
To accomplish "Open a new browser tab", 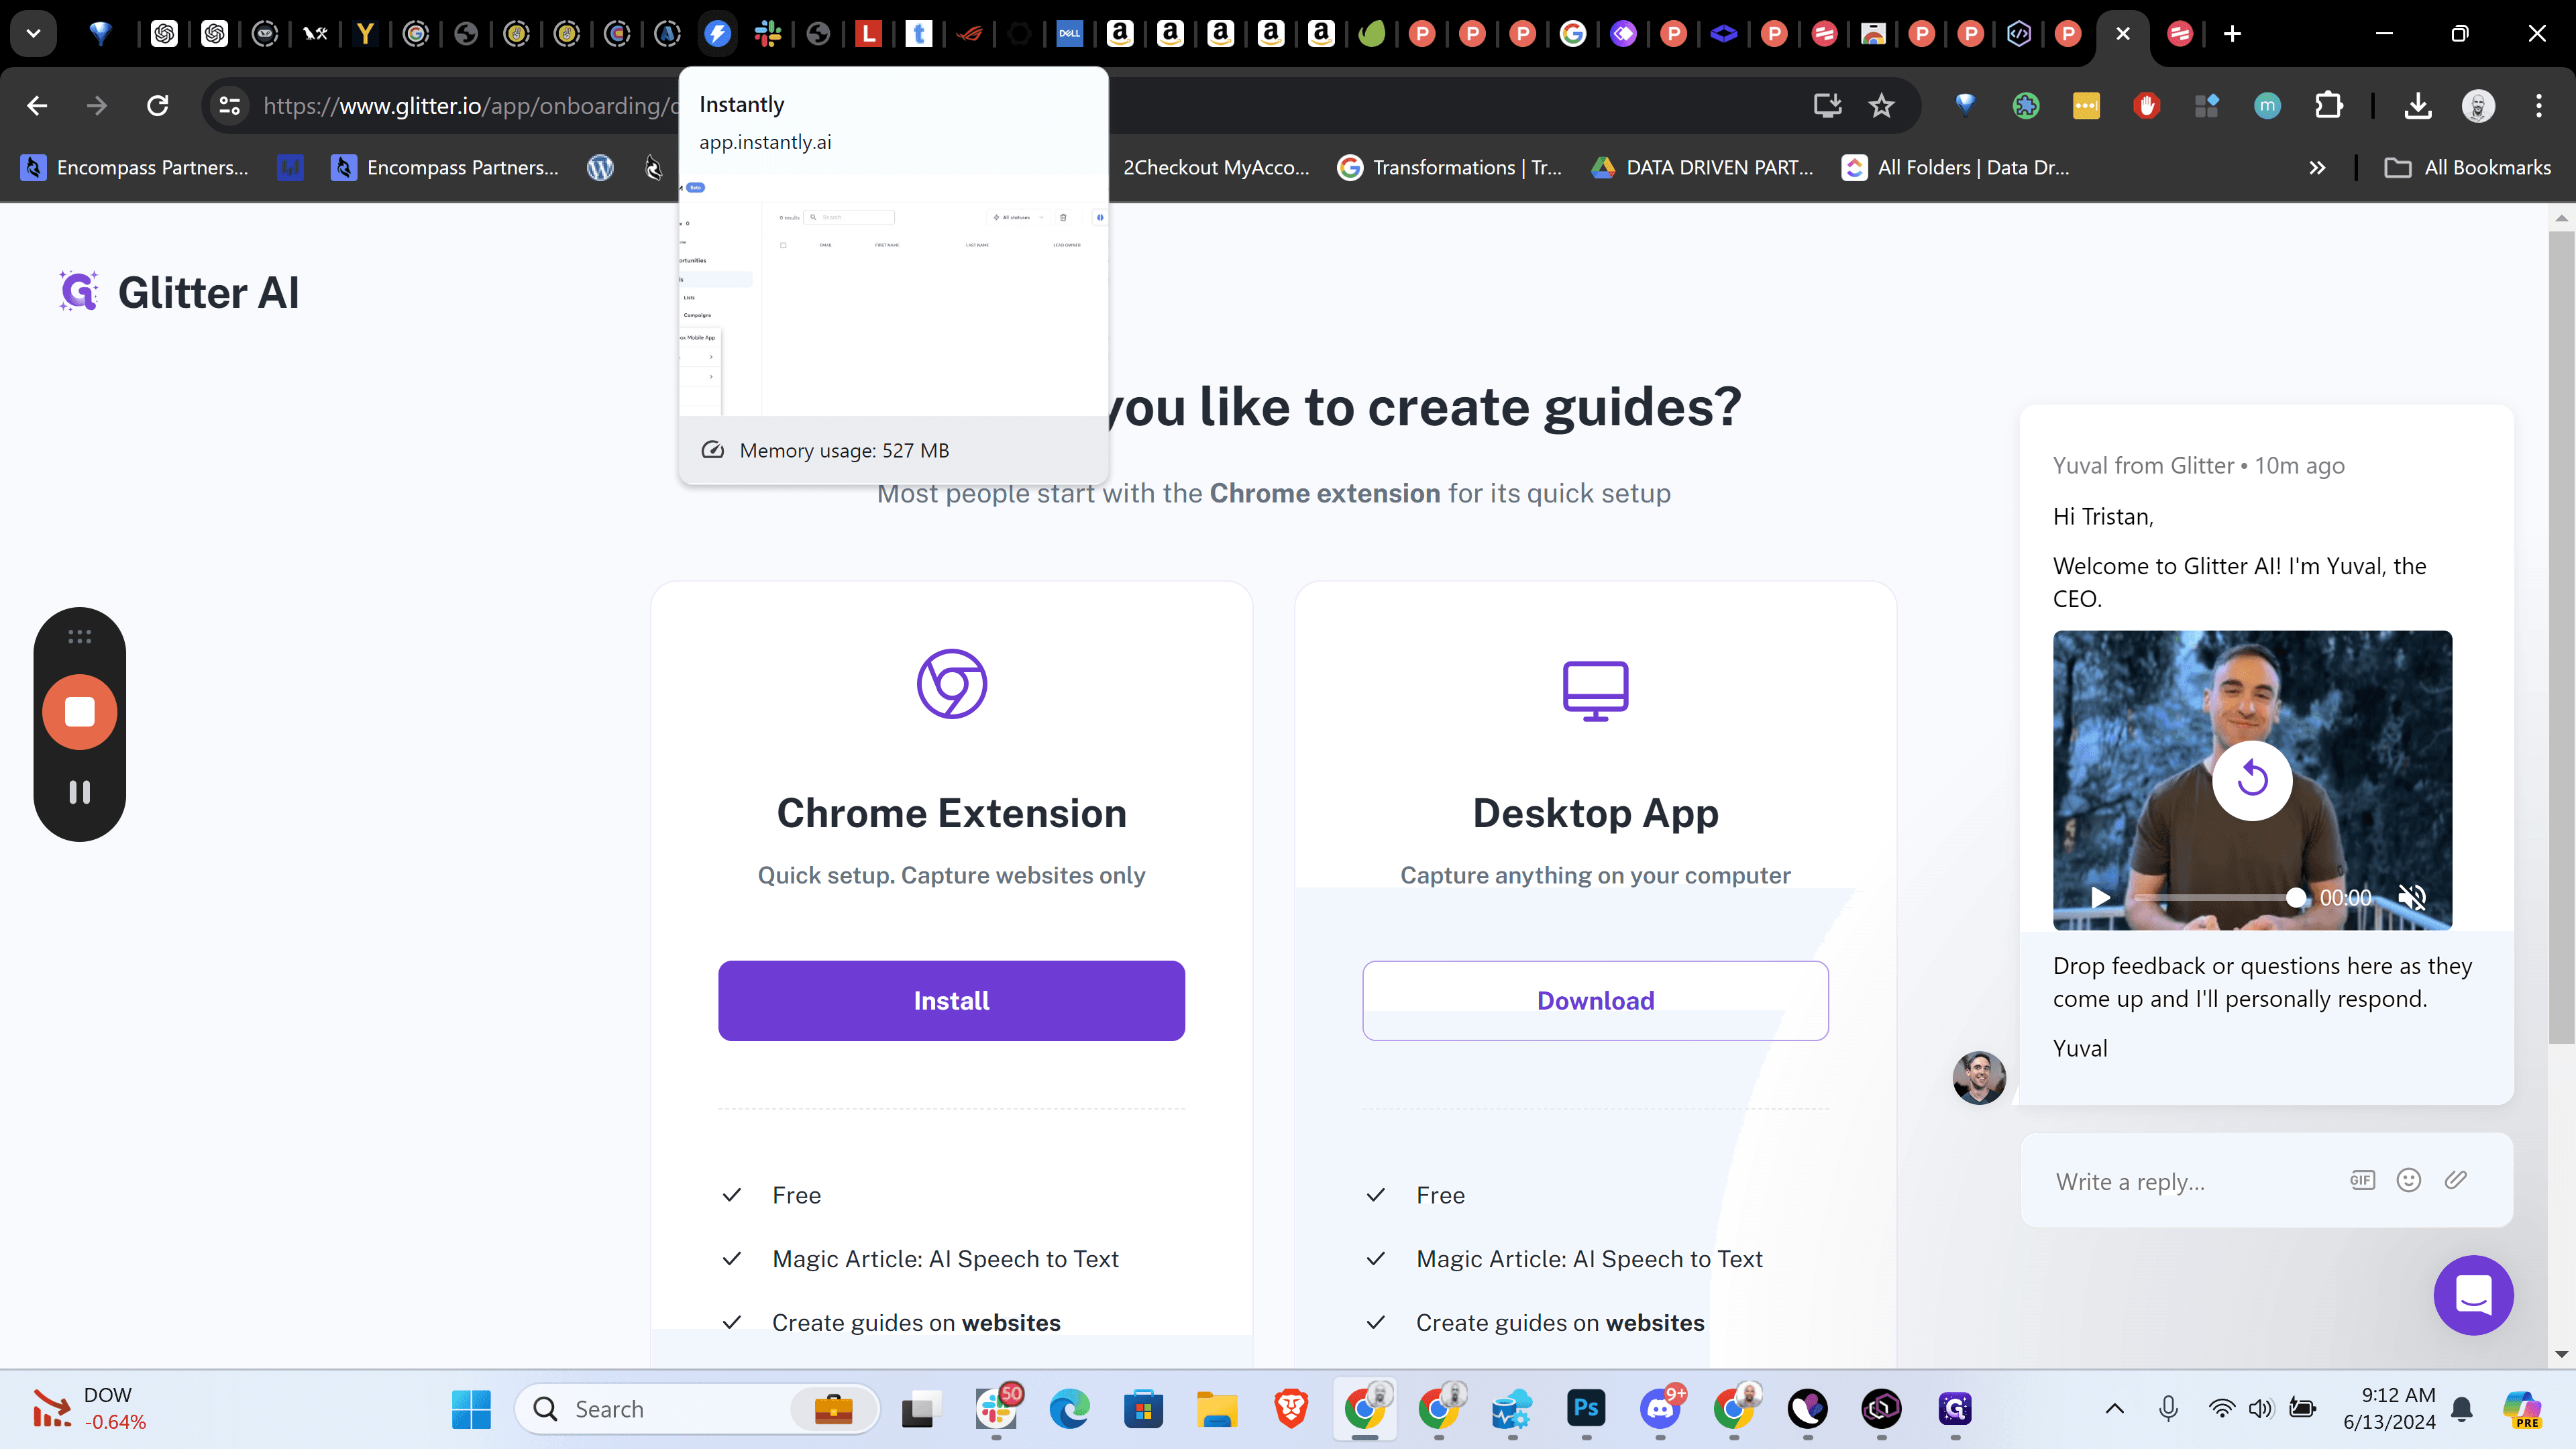I will click(2232, 33).
